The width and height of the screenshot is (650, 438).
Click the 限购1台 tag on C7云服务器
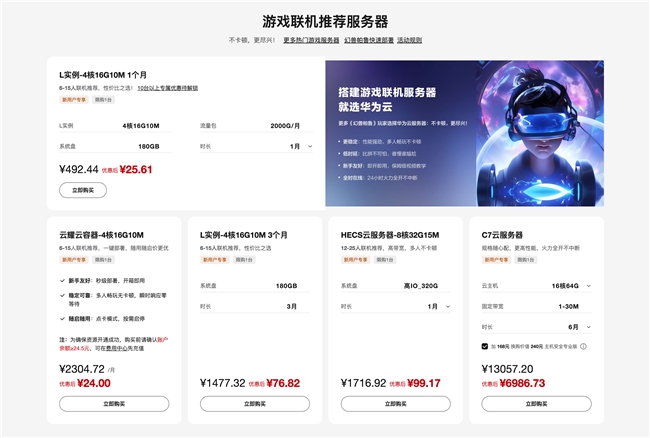(x=525, y=260)
